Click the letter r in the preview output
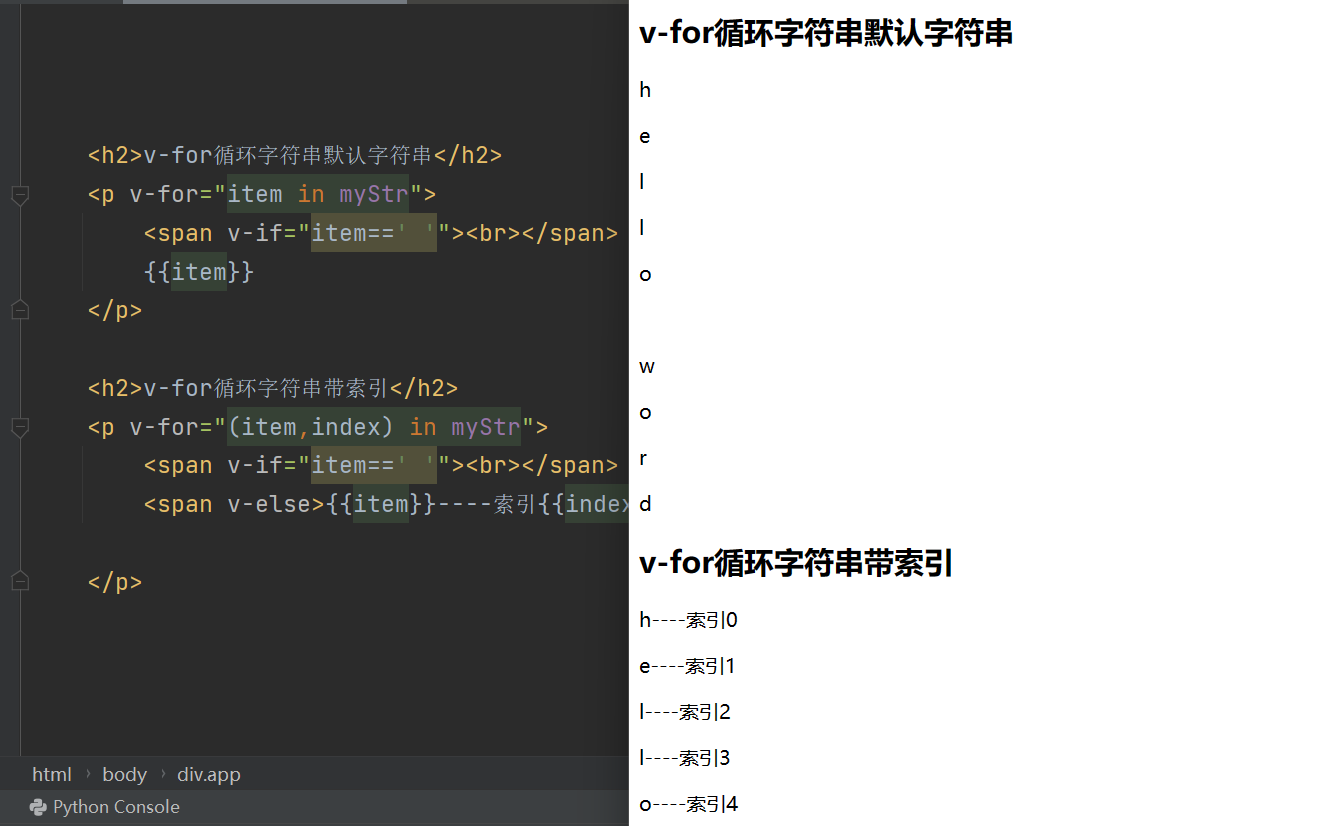The width and height of the screenshot is (1321, 826). click(643, 458)
